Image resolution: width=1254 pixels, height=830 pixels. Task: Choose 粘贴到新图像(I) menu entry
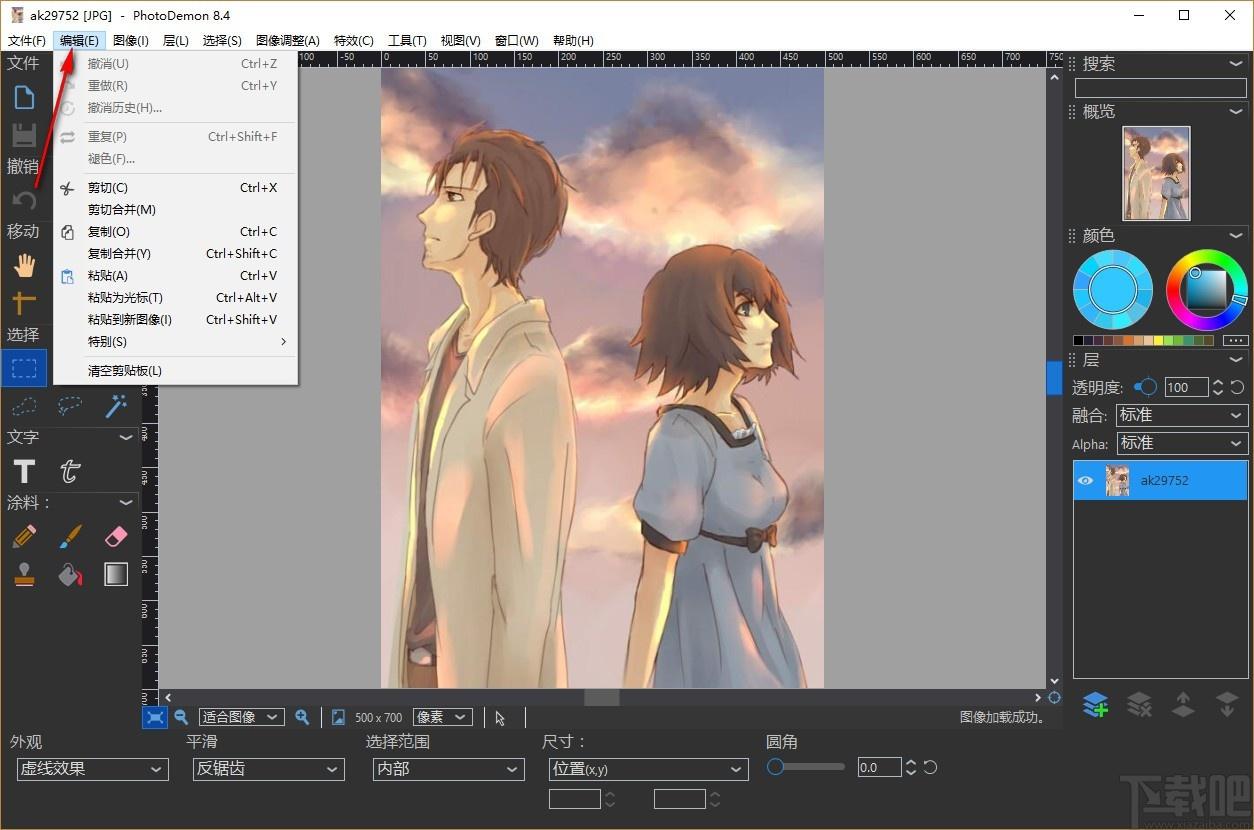176,320
